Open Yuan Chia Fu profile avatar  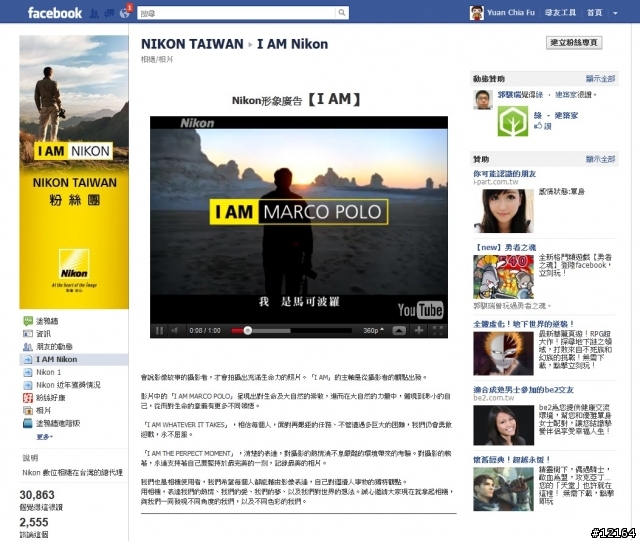(x=476, y=13)
